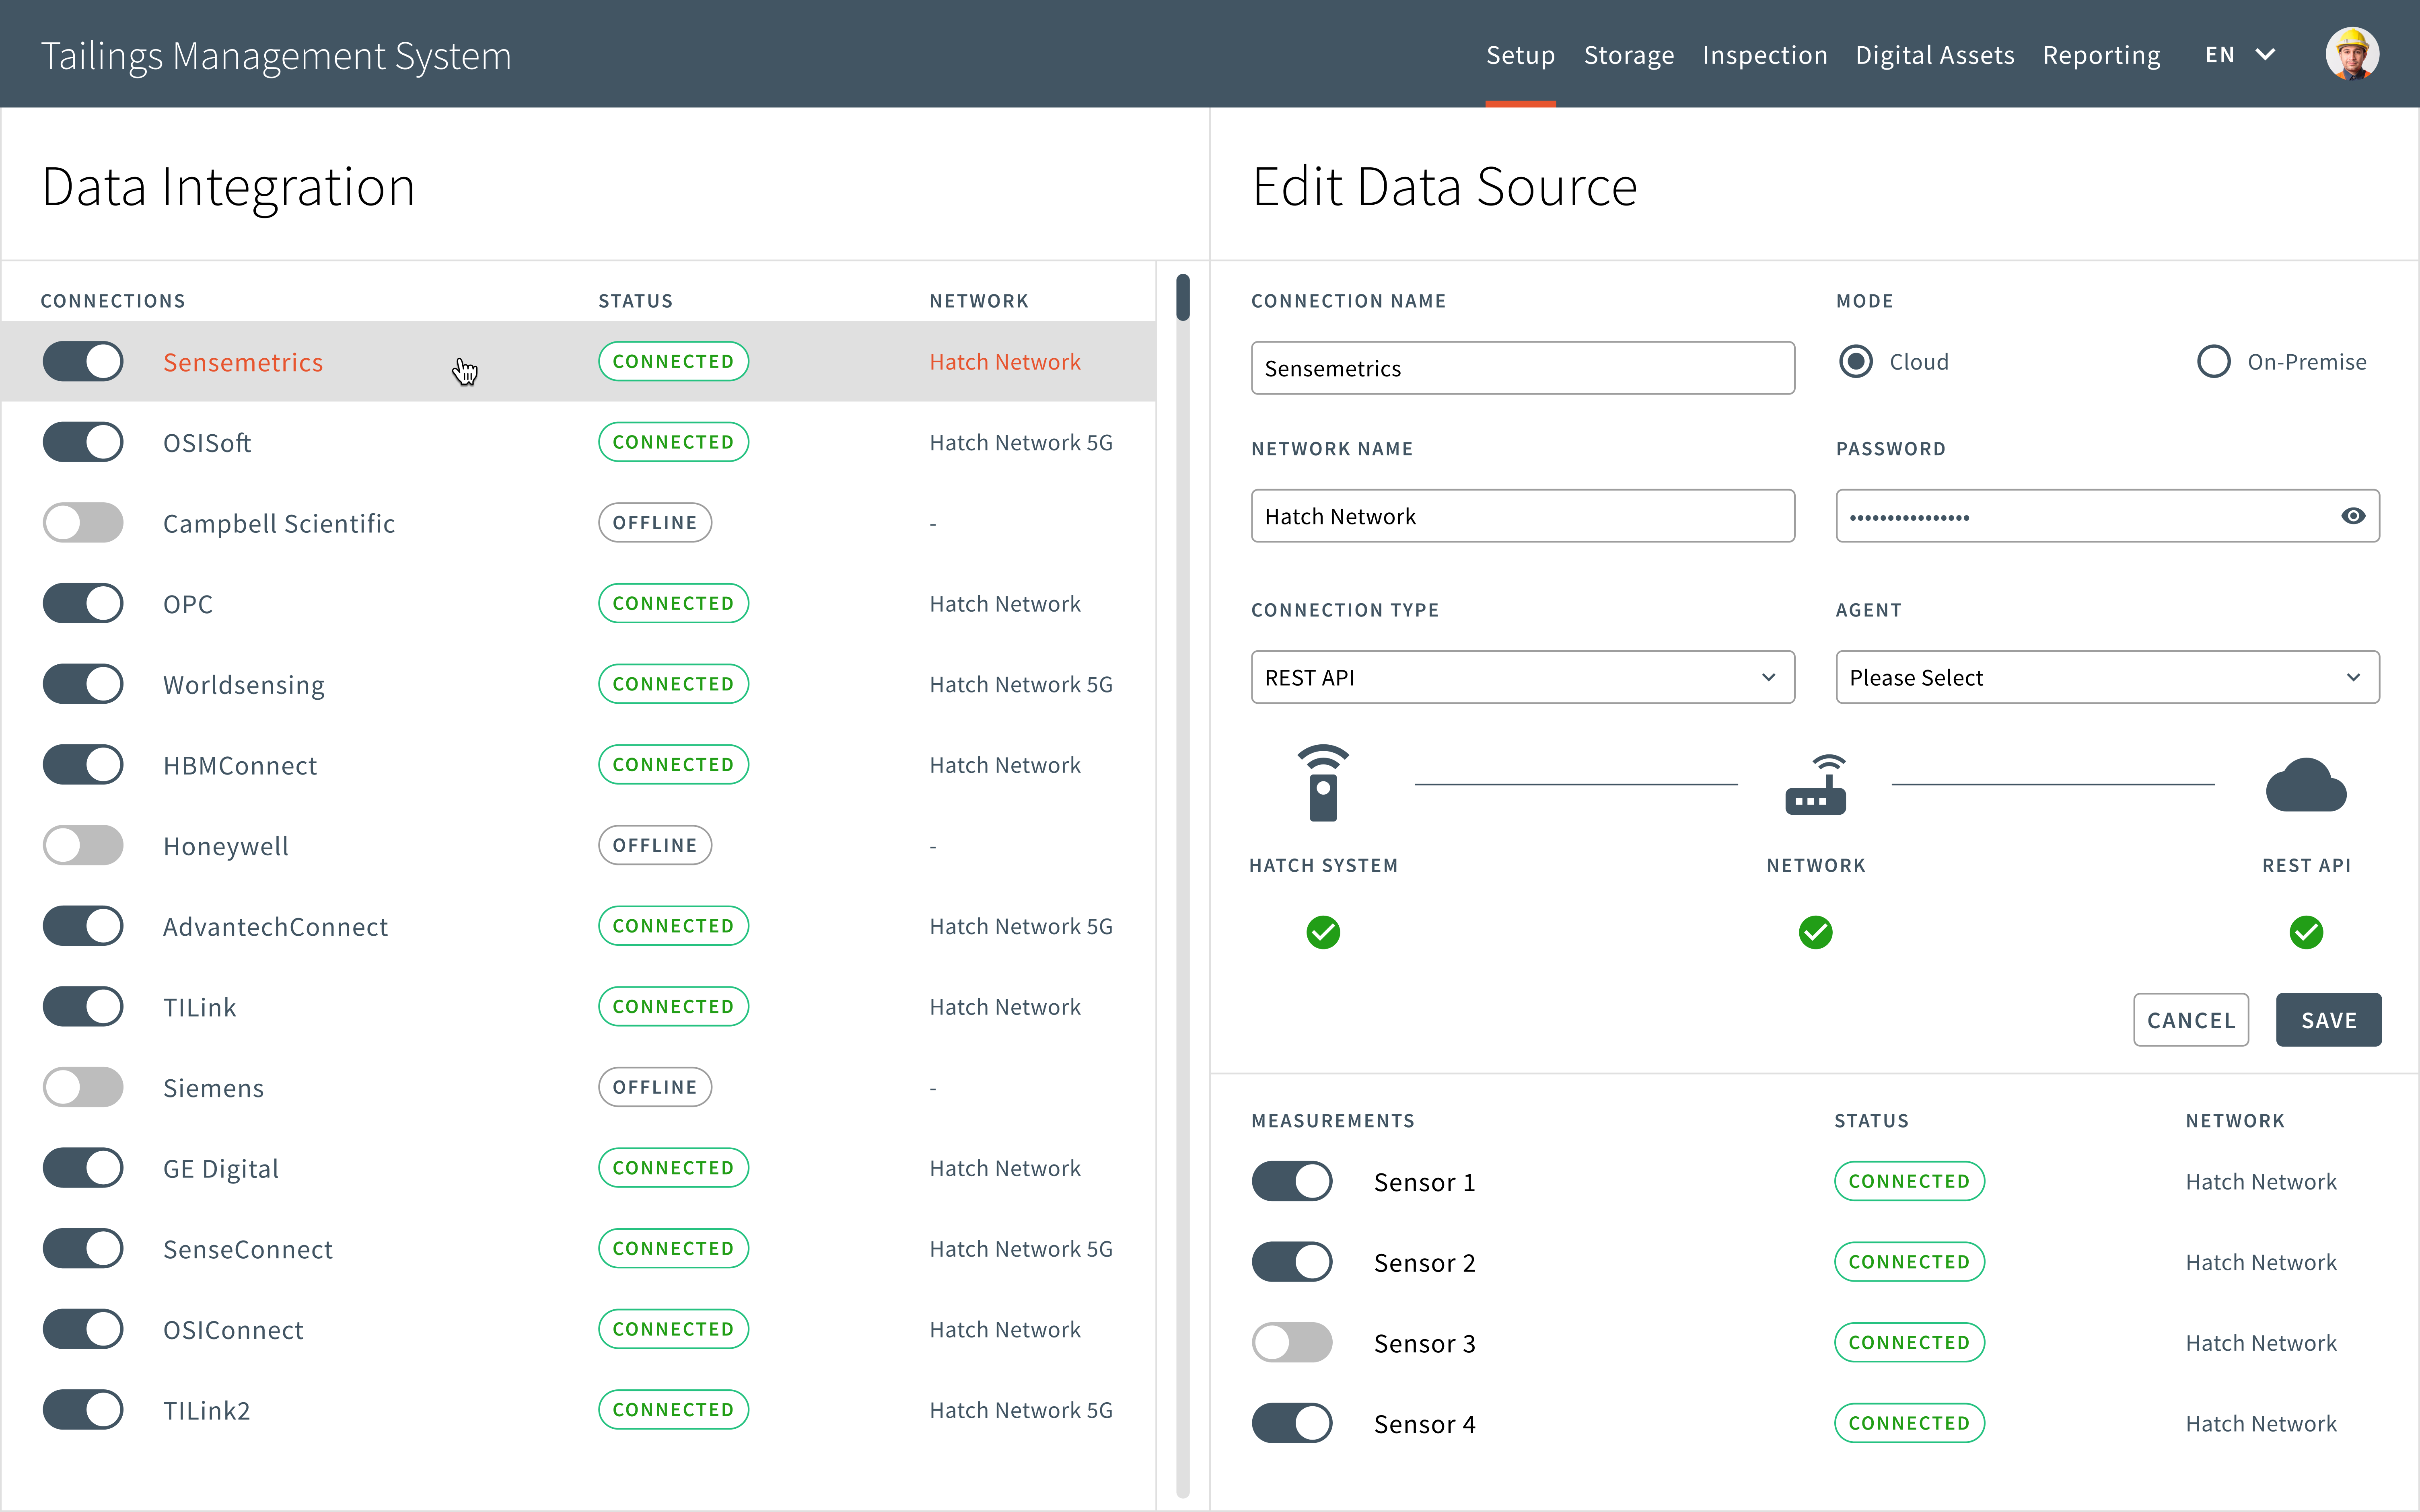Show password with the eye icon
Viewport: 2420px width, 1512px height.
(2352, 516)
